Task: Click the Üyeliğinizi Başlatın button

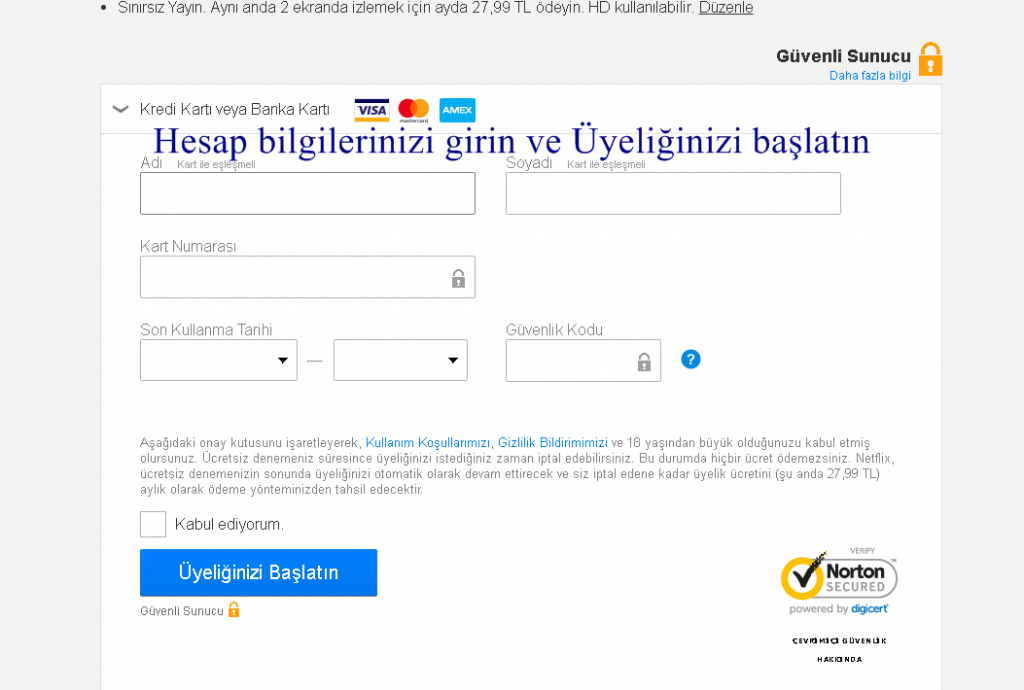Action: tap(259, 572)
